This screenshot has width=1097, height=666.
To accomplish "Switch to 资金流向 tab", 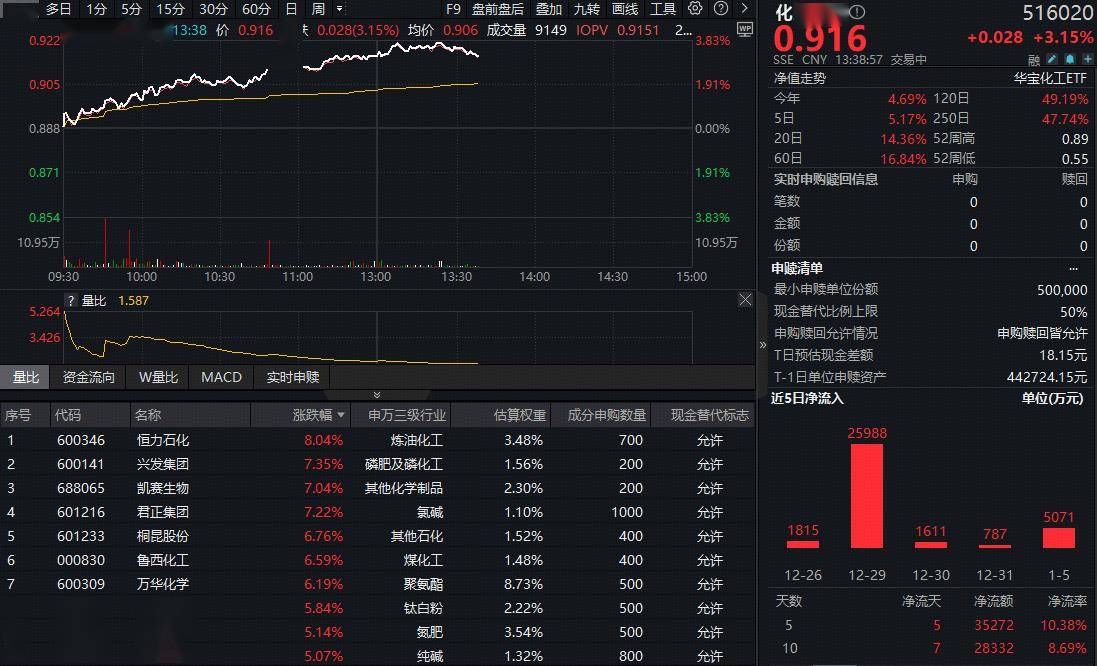I will click(x=88, y=377).
